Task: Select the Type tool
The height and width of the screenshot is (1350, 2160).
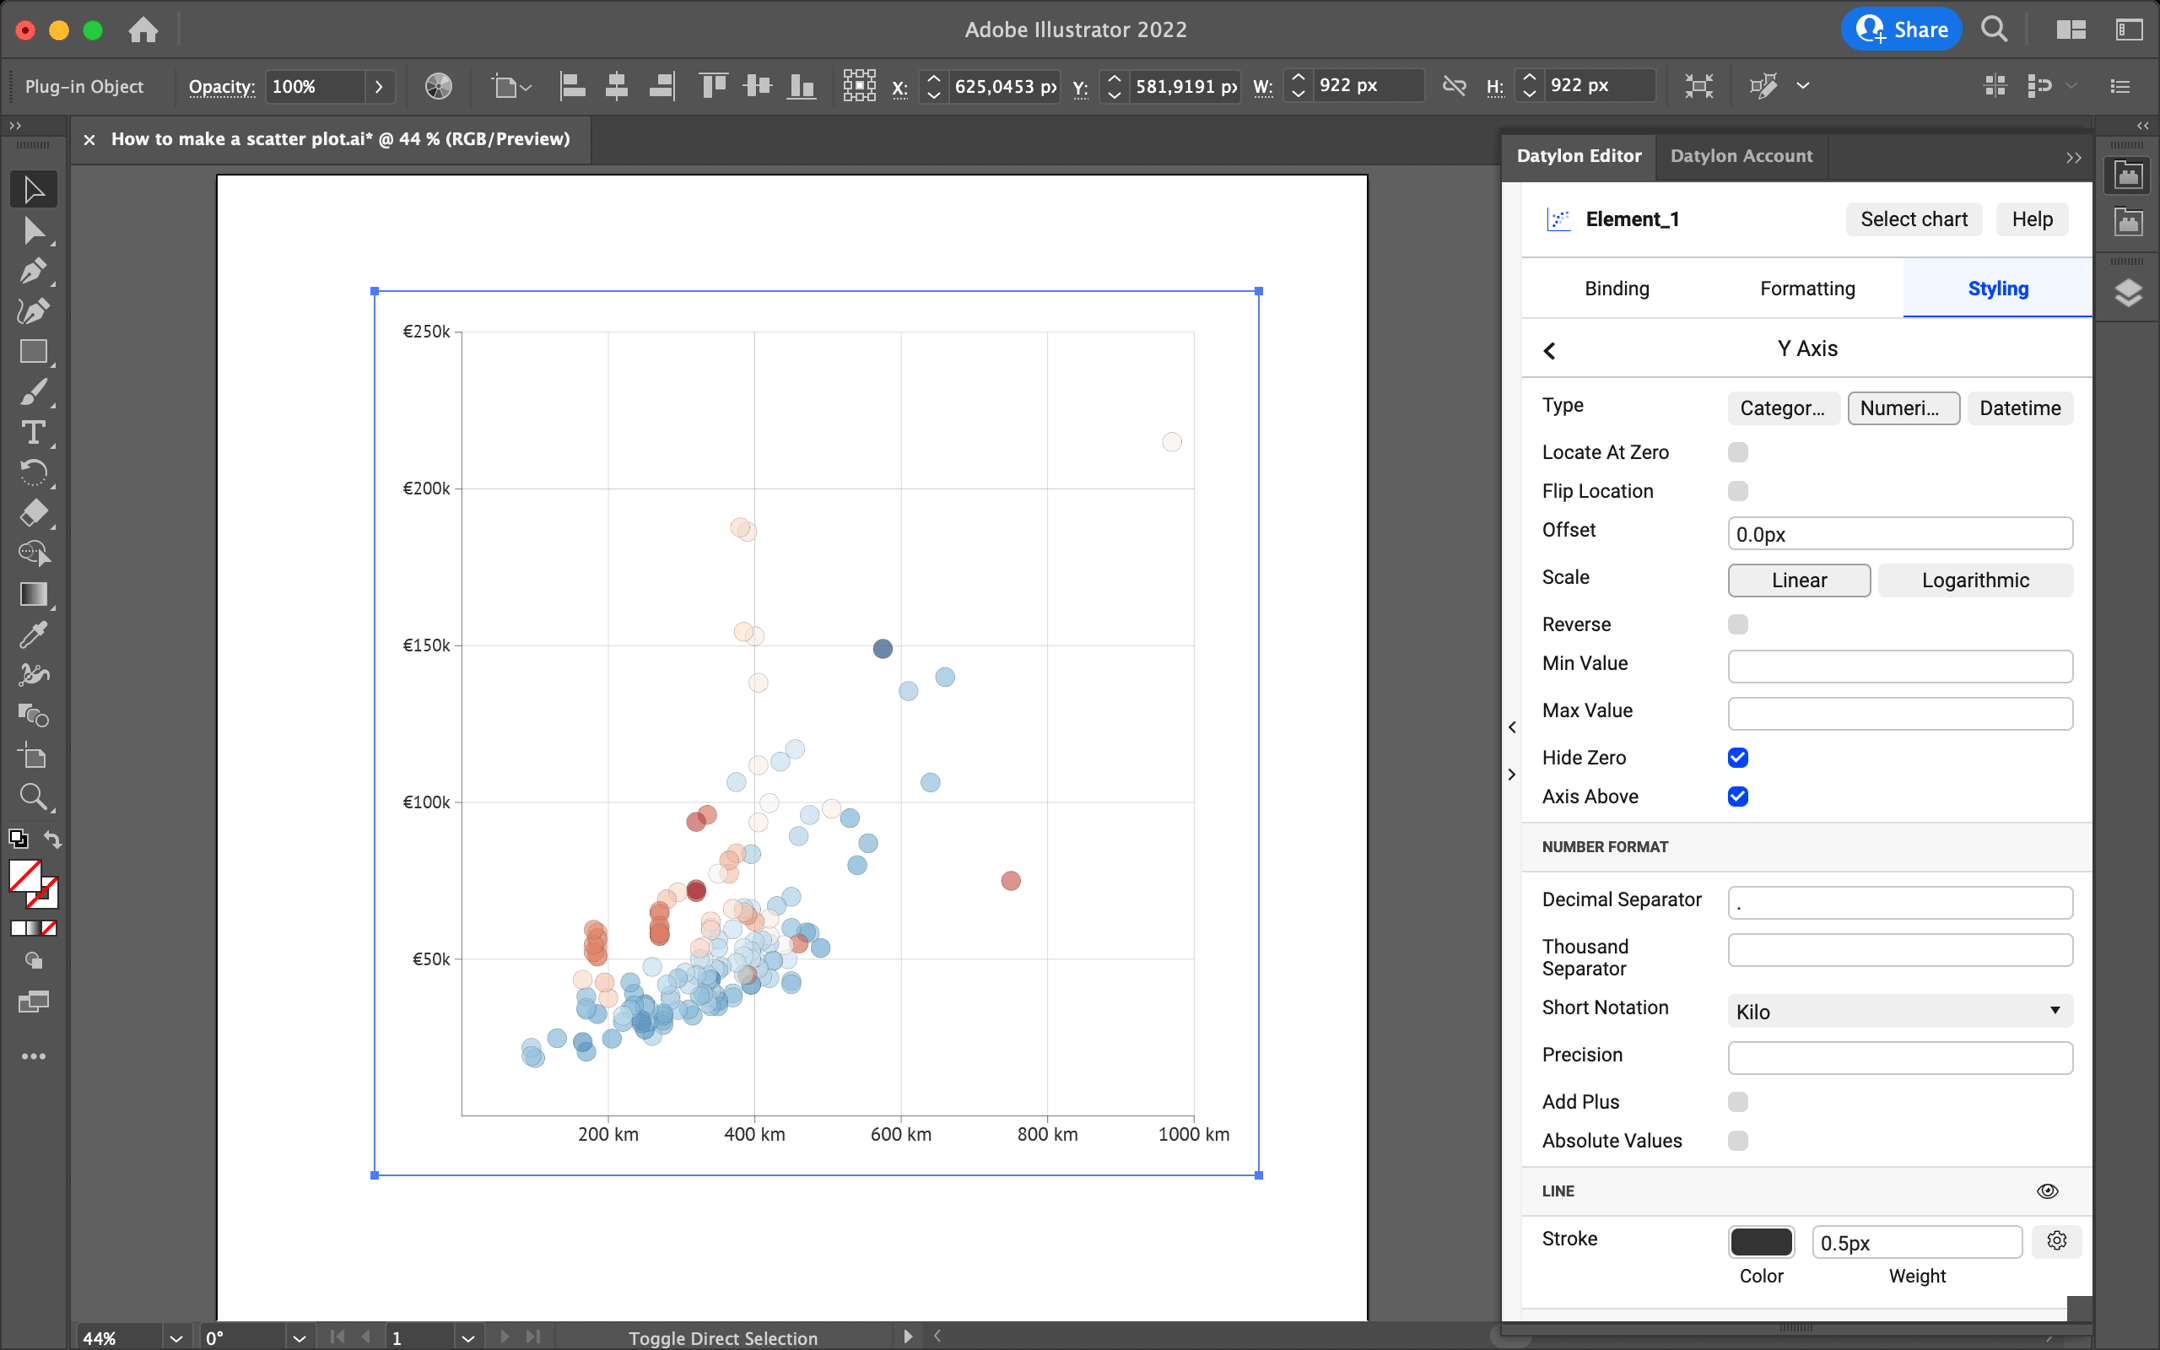Action: click(x=33, y=433)
